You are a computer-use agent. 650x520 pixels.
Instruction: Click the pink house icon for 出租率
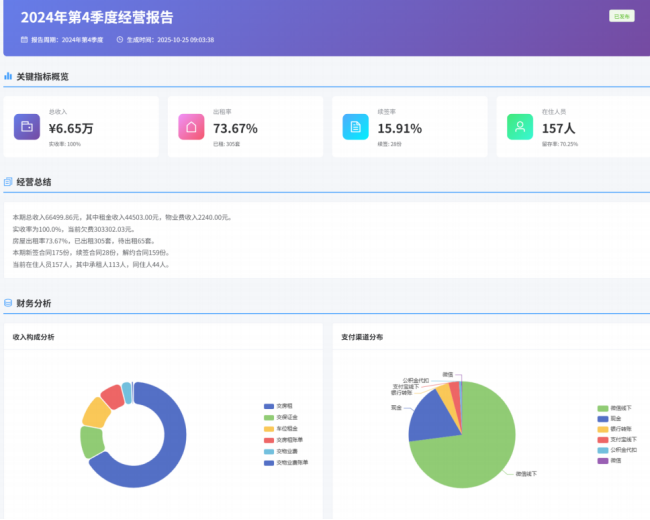tap(191, 127)
